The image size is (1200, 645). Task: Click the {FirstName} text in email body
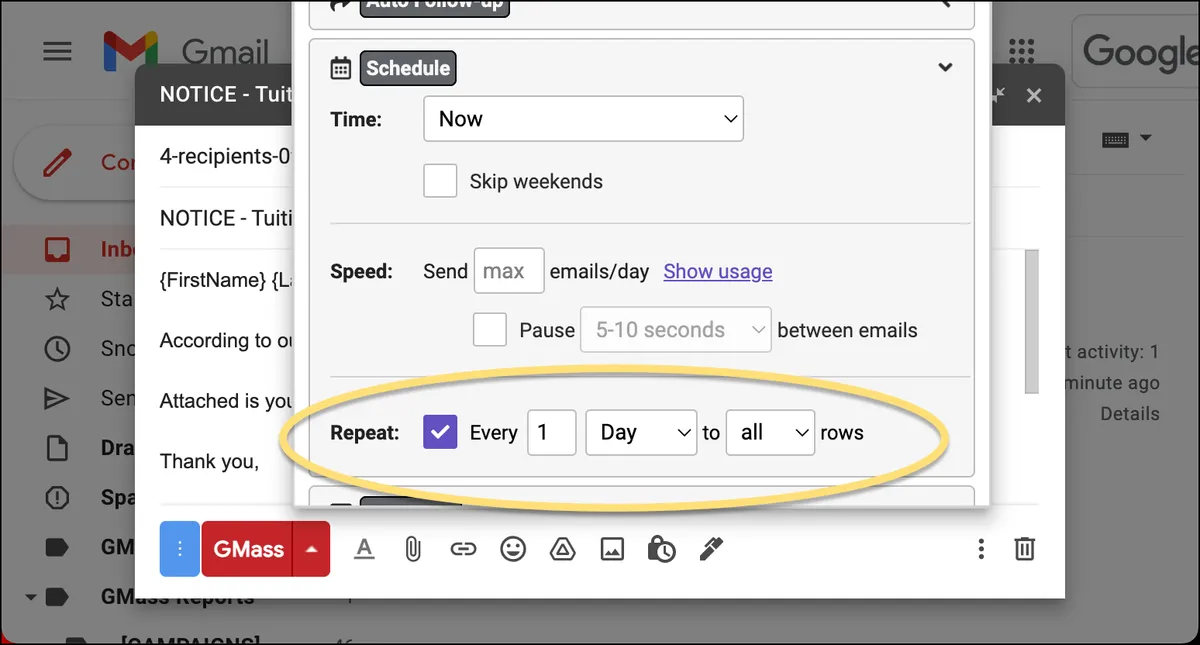click(x=213, y=280)
